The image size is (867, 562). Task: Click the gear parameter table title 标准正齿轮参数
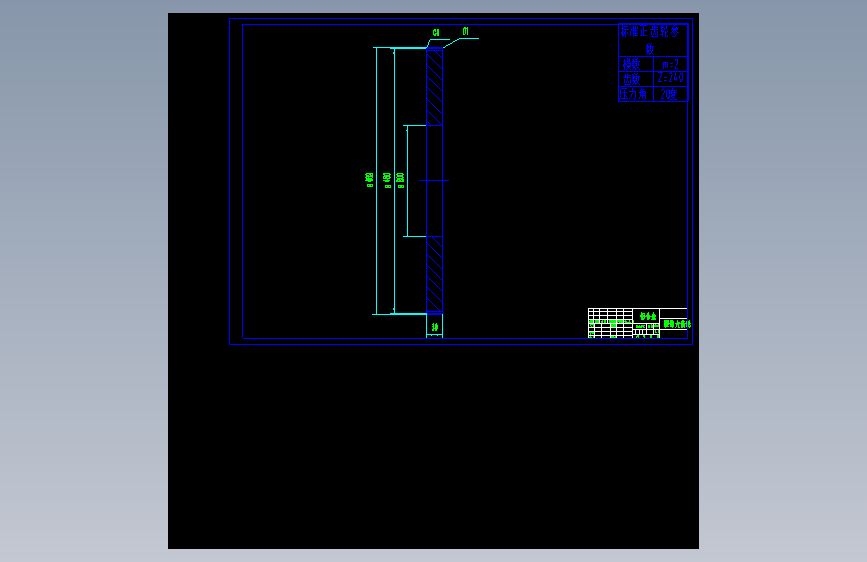tap(650, 40)
